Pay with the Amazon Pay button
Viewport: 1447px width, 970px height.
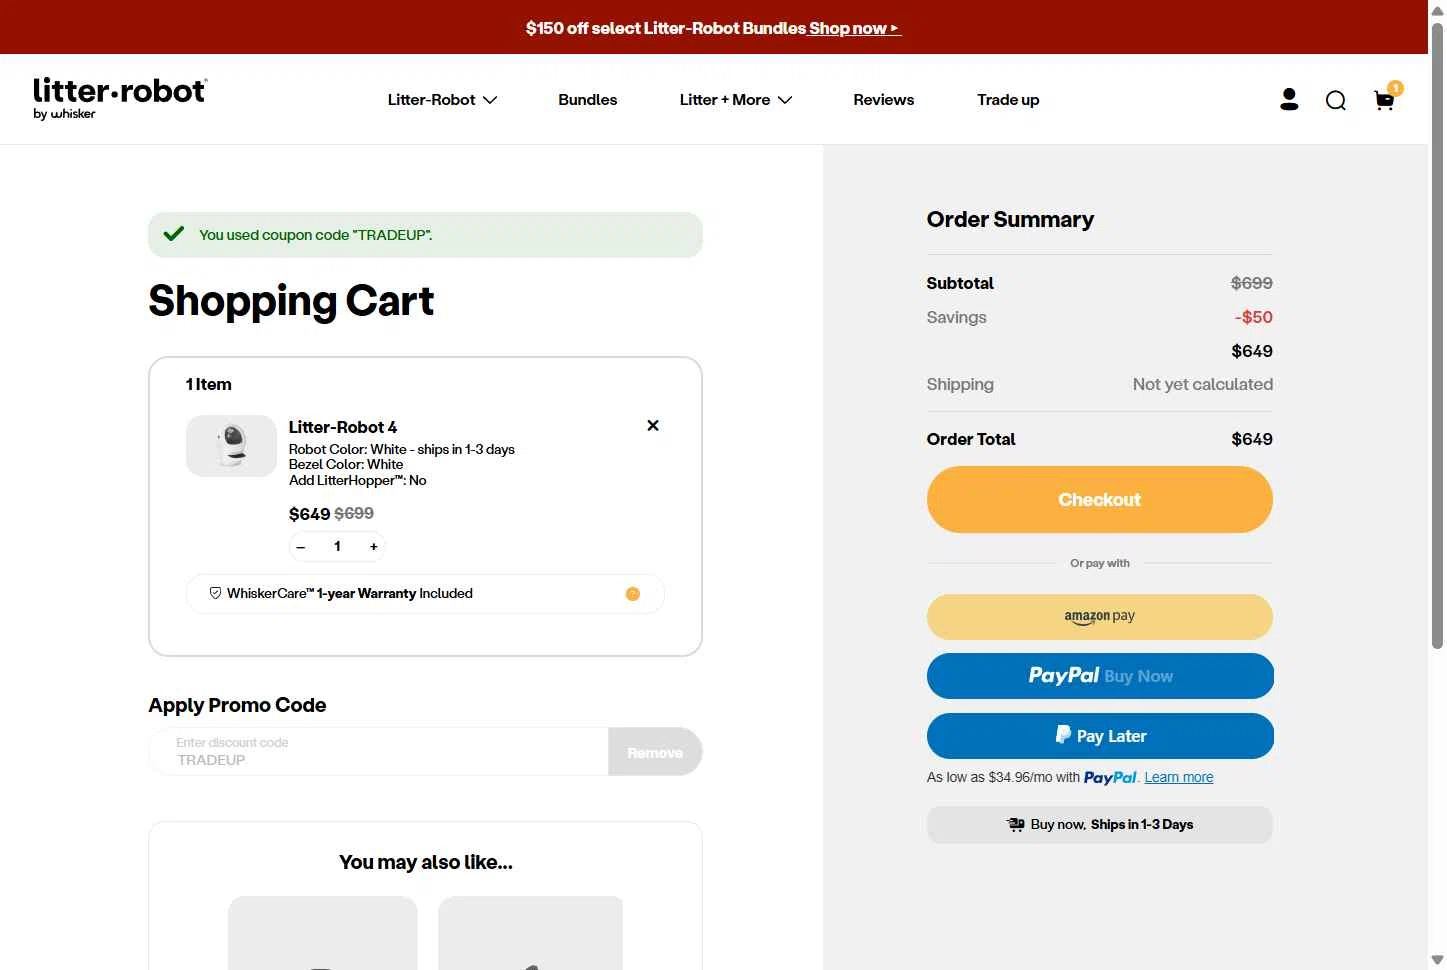click(x=1099, y=617)
